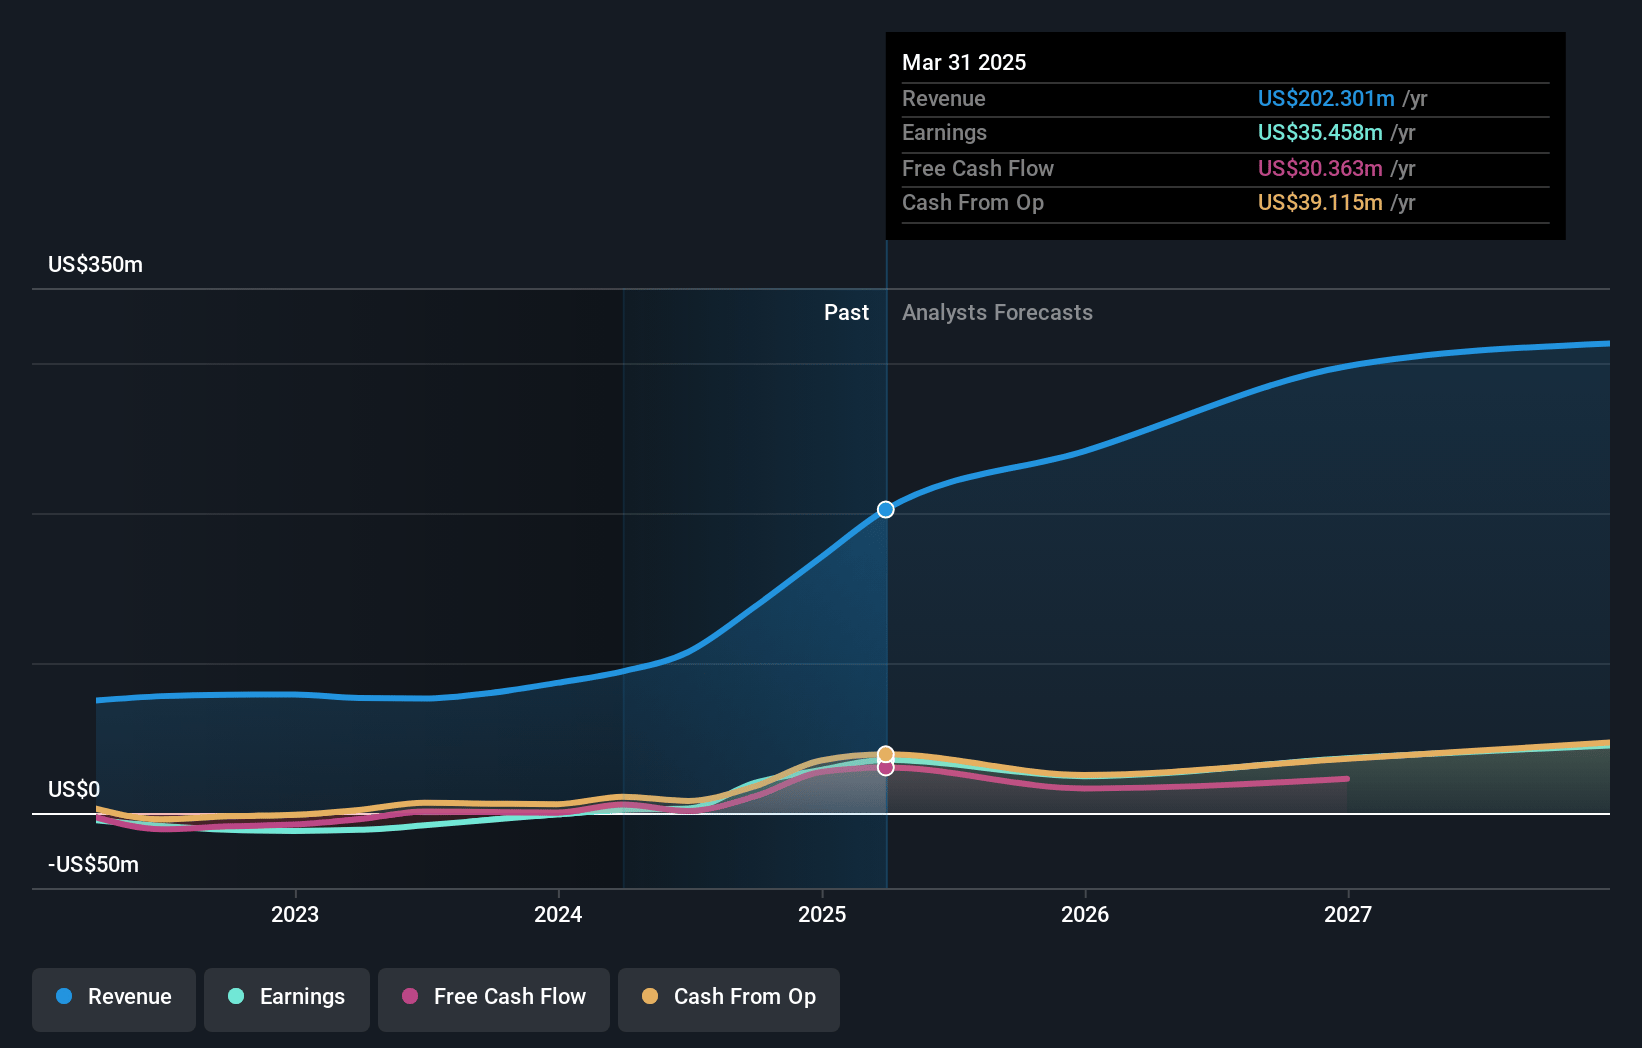Click the -US$50m y-axis label
The width and height of the screenshot is (1642, 1048).
coord(93,864)
